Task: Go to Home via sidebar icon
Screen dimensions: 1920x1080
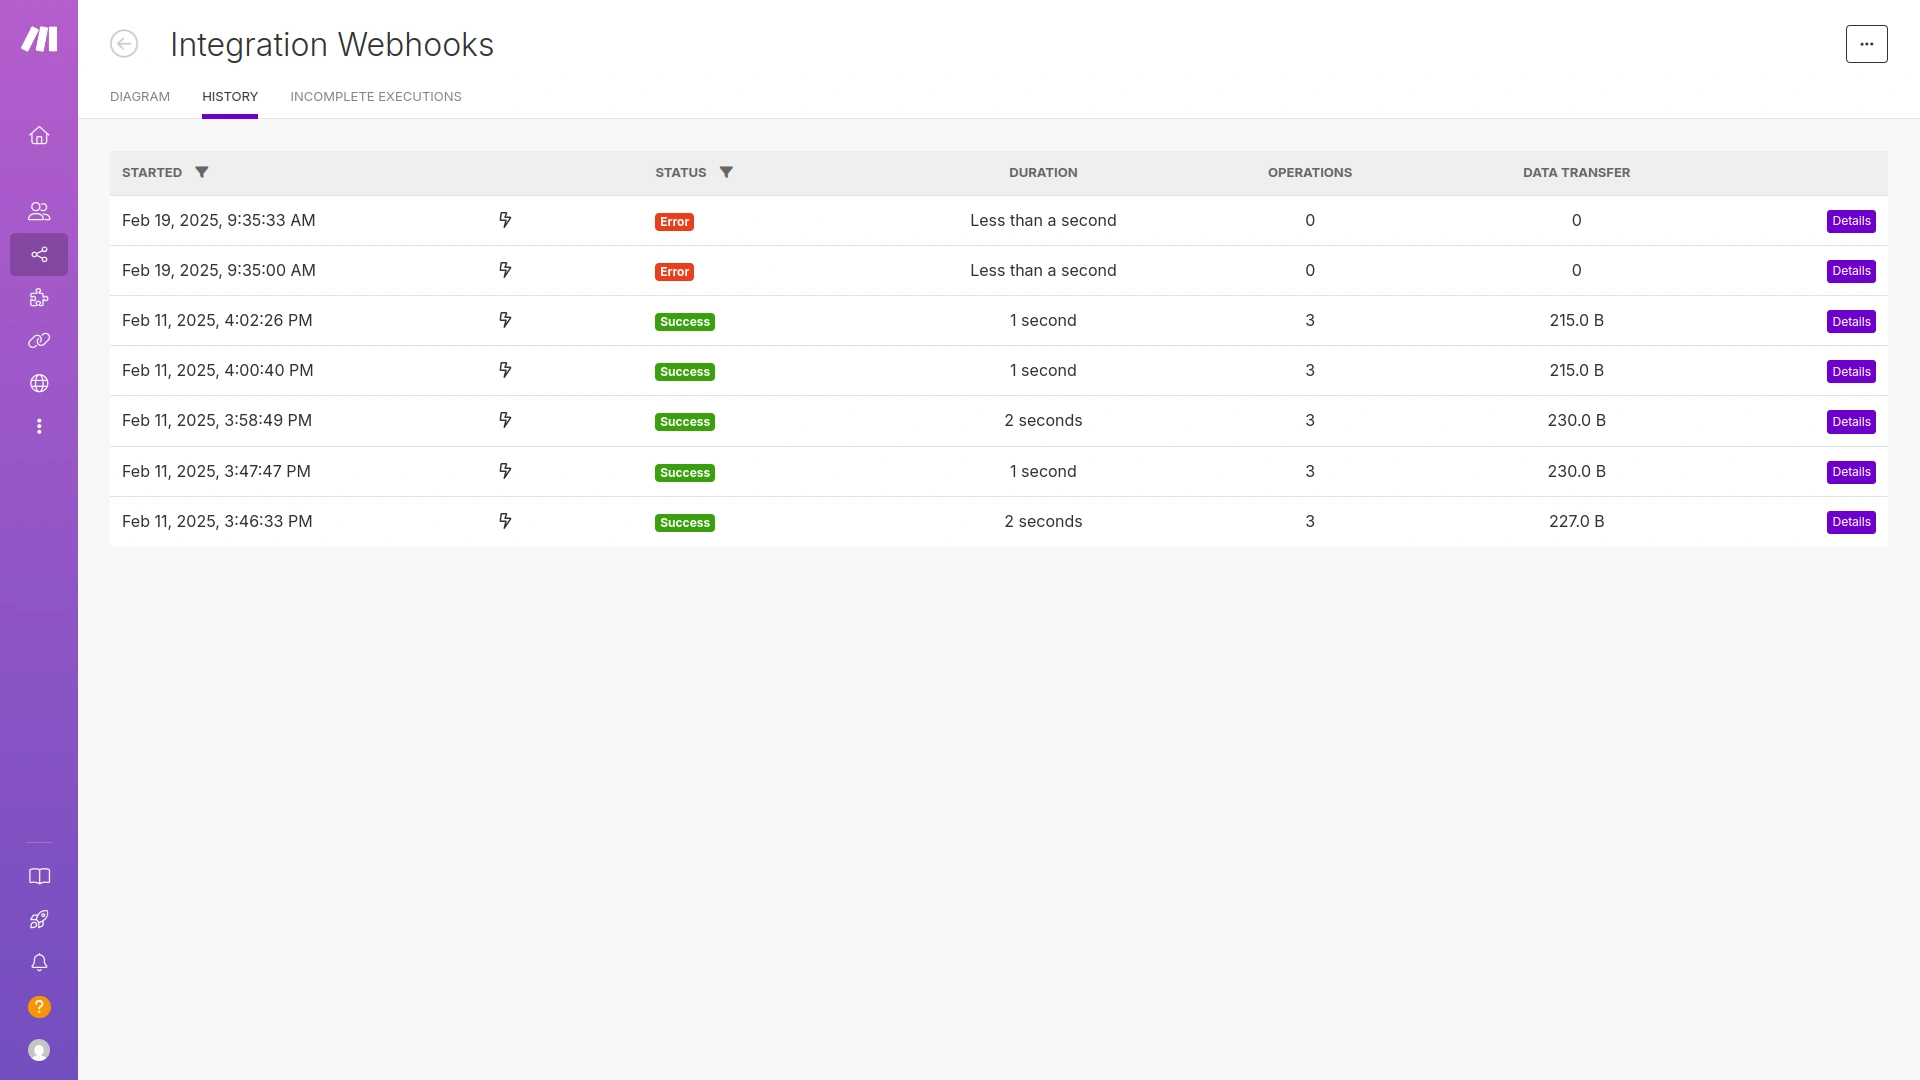Action: point(39,136)
